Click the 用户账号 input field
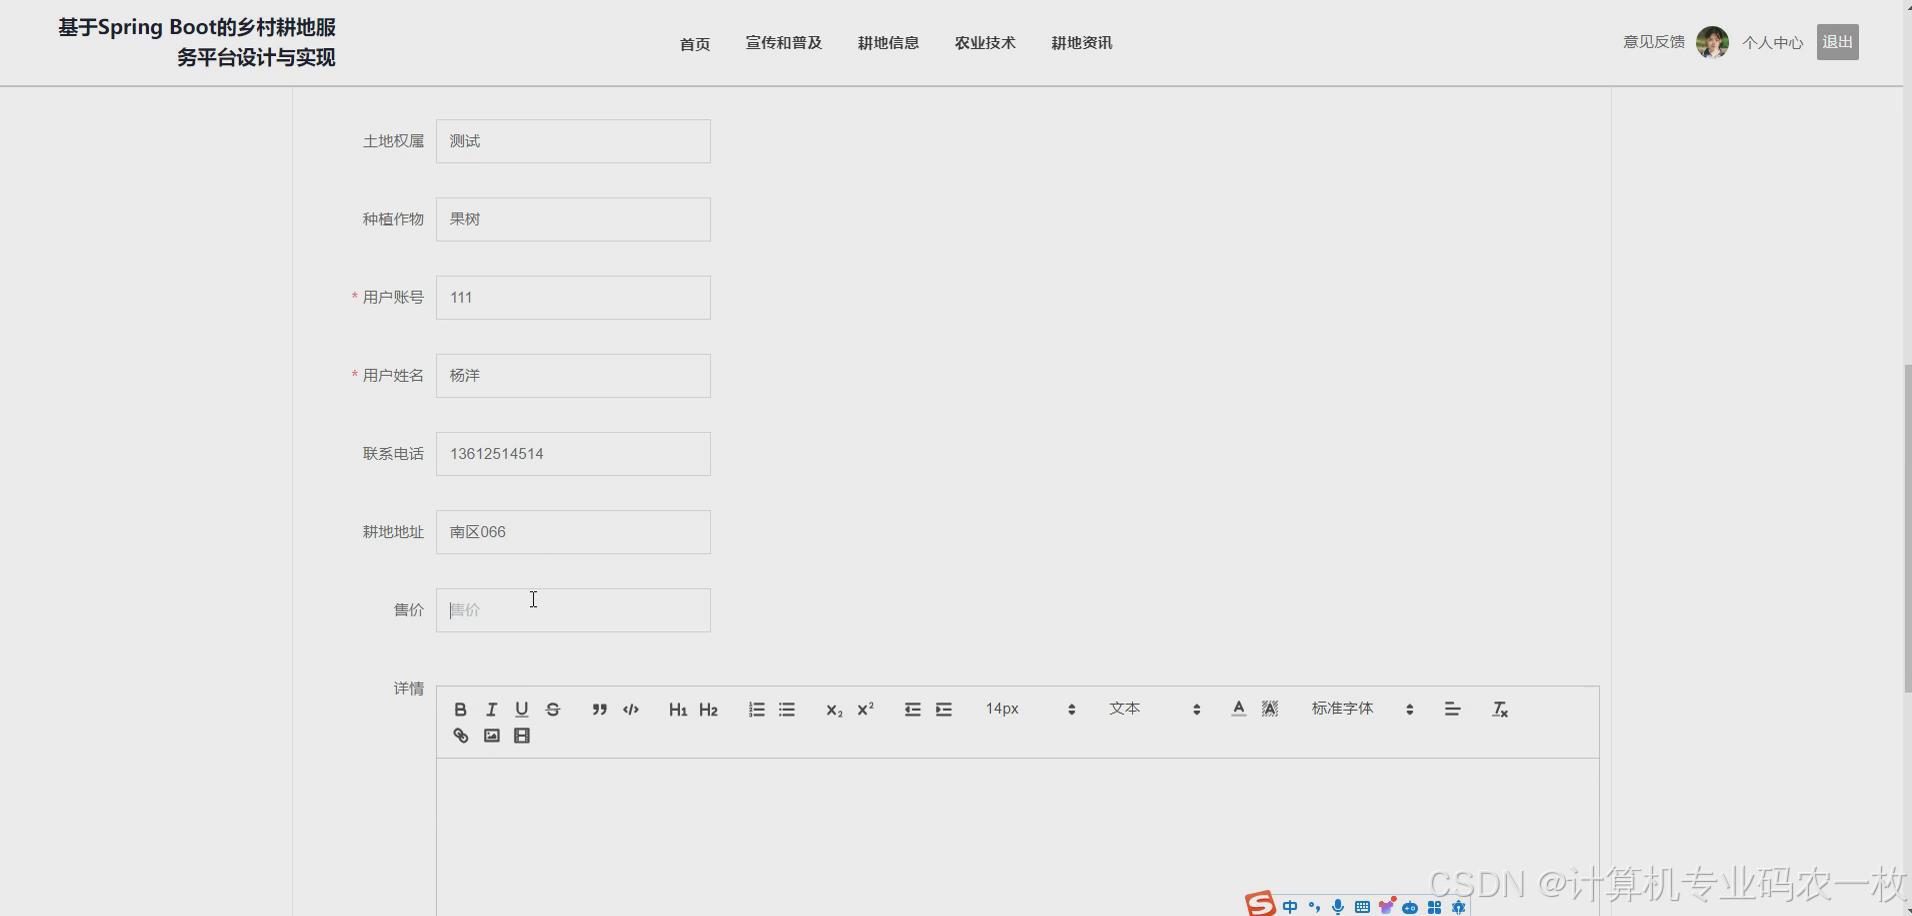Screen dimensions: 1912x916 (573, 298)
